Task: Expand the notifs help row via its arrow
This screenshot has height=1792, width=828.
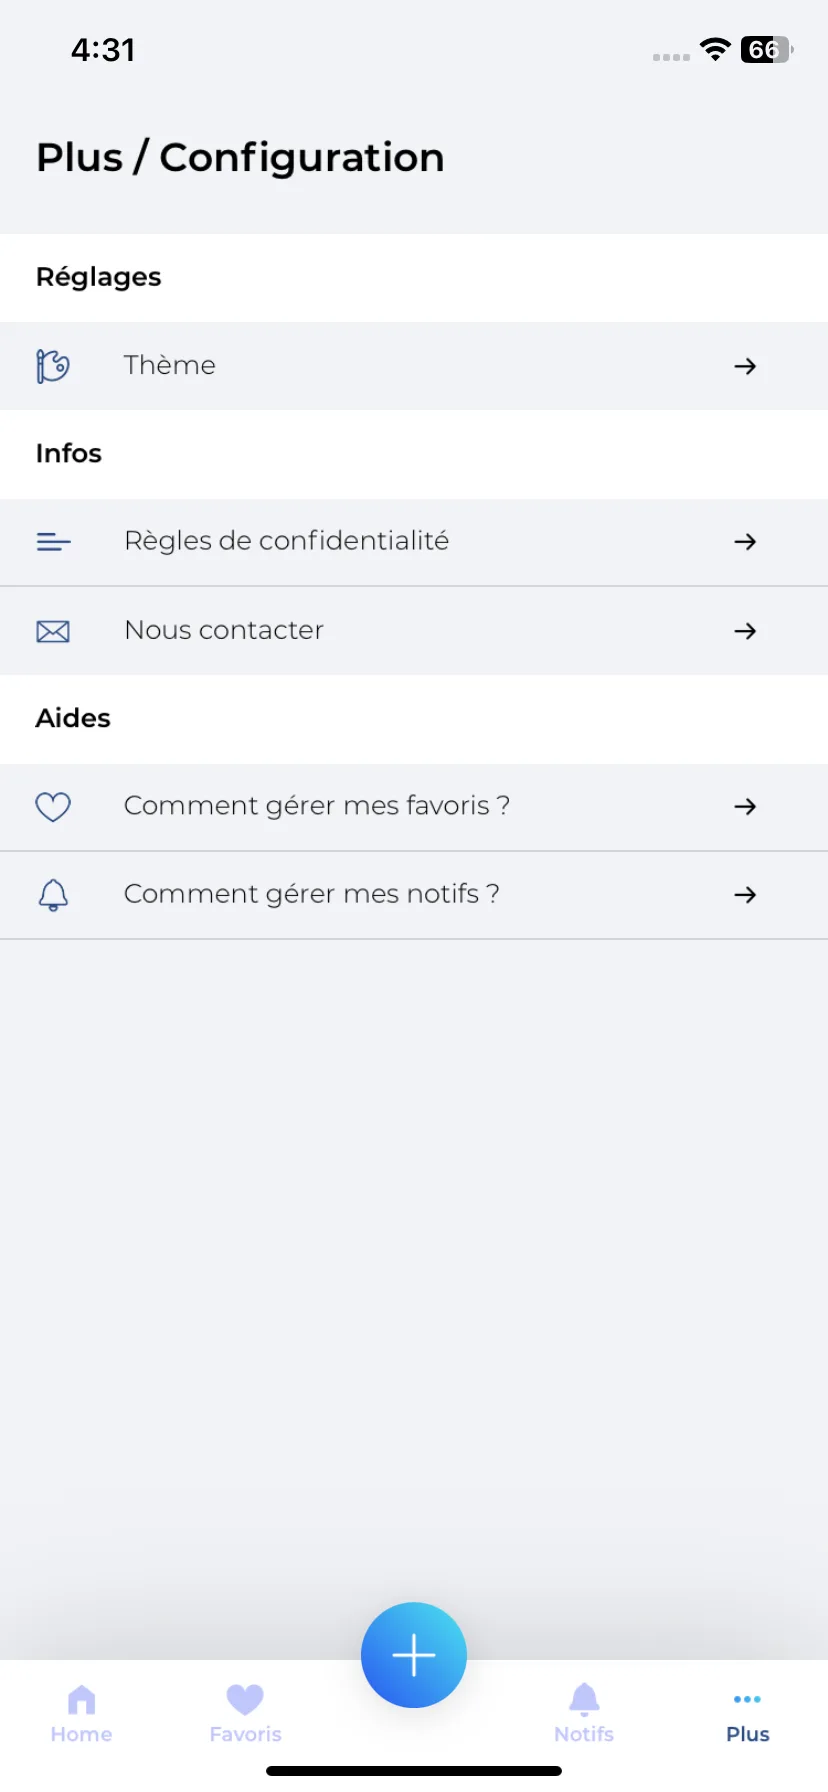Action: click(x=745, y=895)
